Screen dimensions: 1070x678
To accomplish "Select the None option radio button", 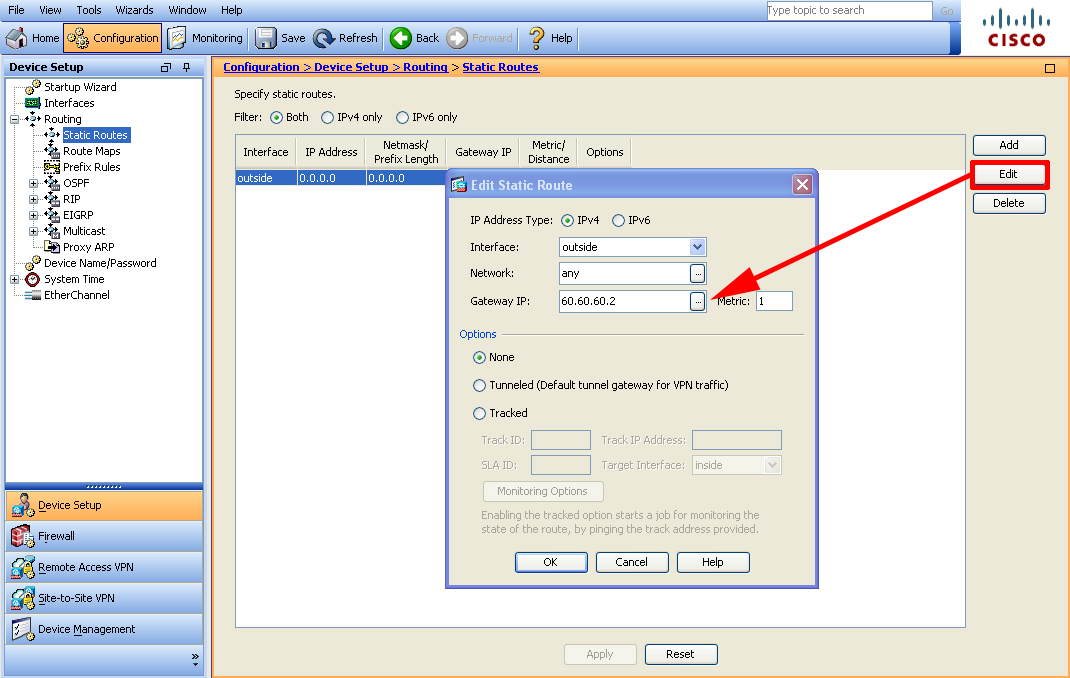I will pyautogui.click(x=480, y=357).
